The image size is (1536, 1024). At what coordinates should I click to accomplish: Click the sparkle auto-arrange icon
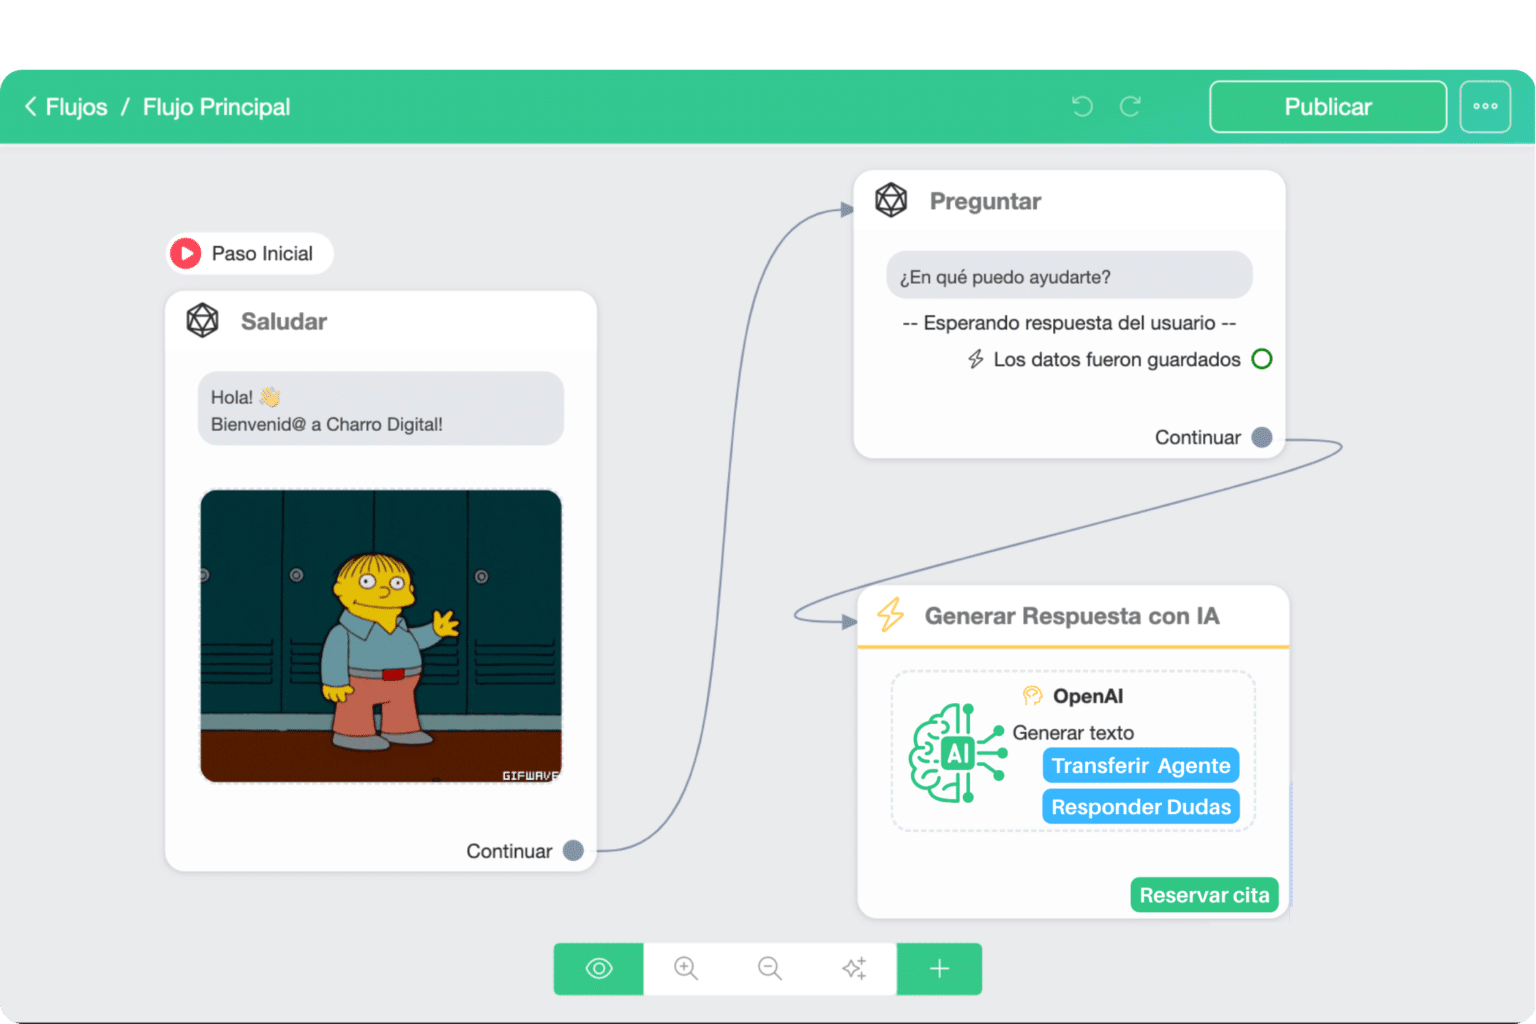click(x=854, y=968)
